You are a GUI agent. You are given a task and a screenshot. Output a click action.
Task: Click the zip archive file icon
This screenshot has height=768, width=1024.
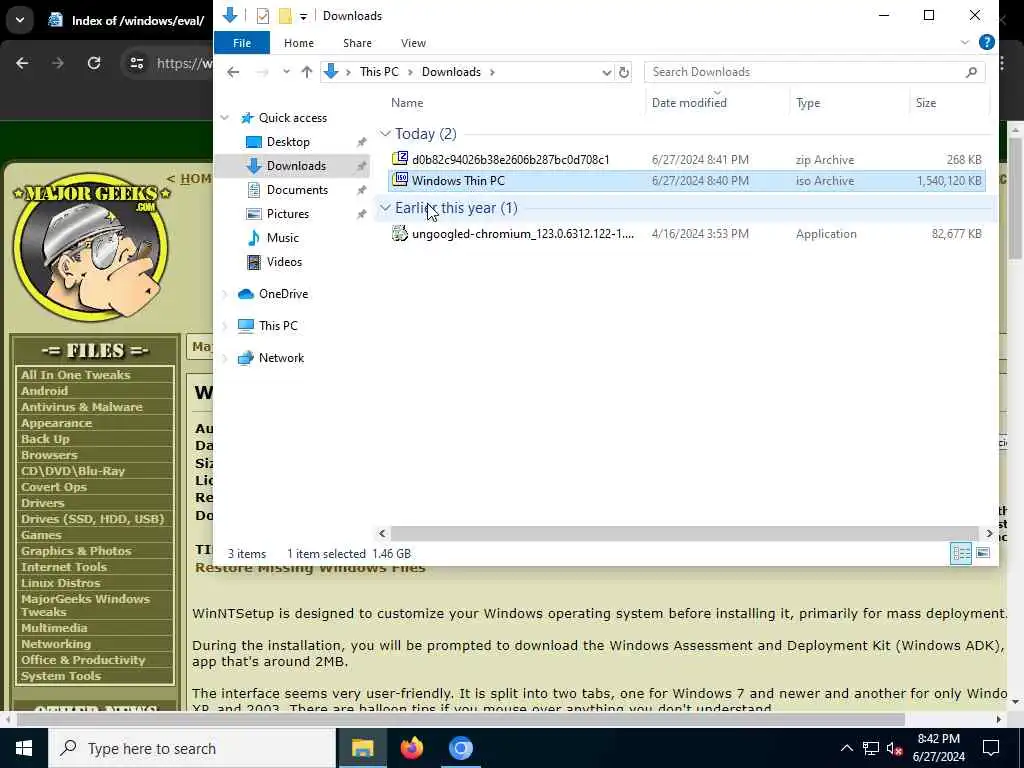click(x=400, y=159)
